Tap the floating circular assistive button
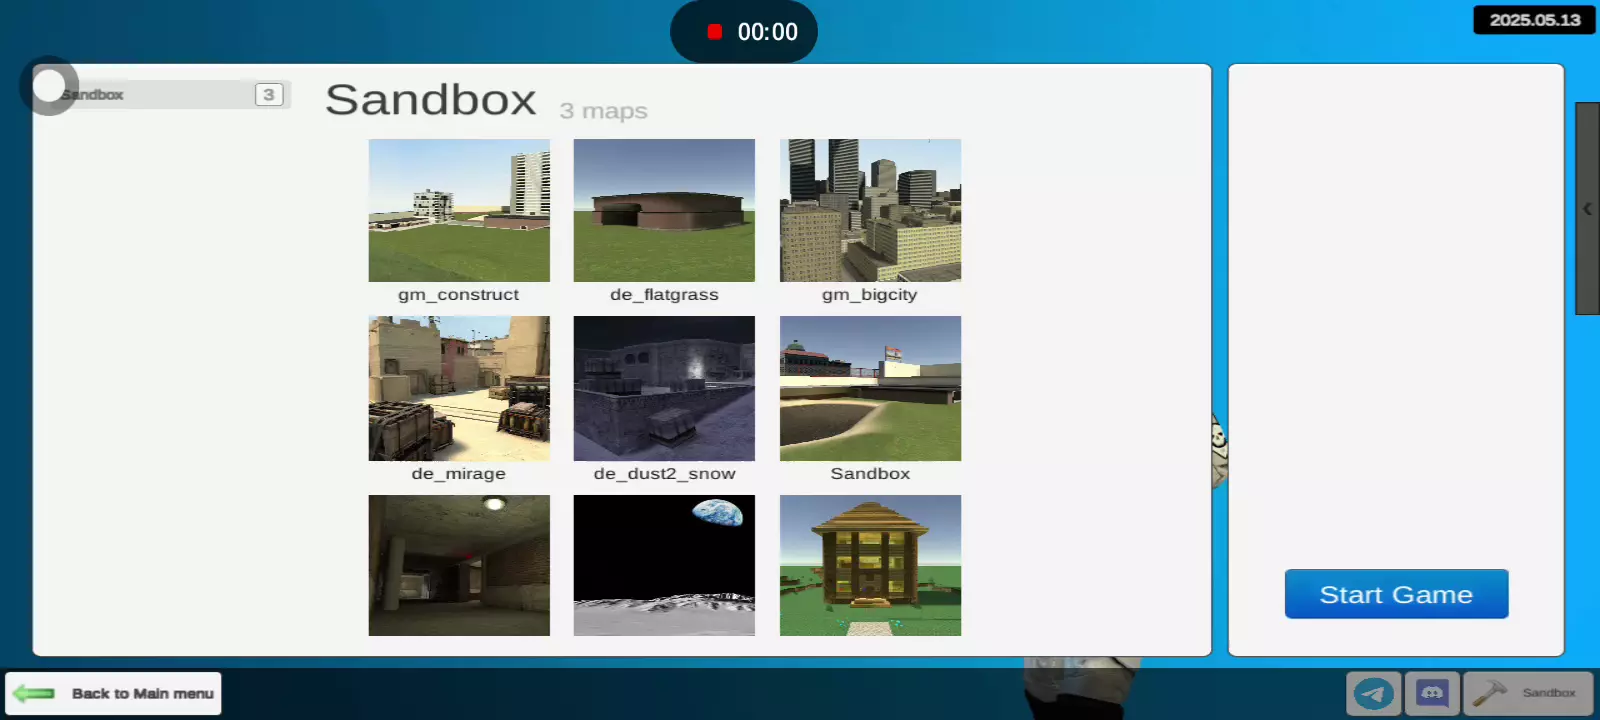The width and height of the screenshot is (1600, 720). pos(48,86)
